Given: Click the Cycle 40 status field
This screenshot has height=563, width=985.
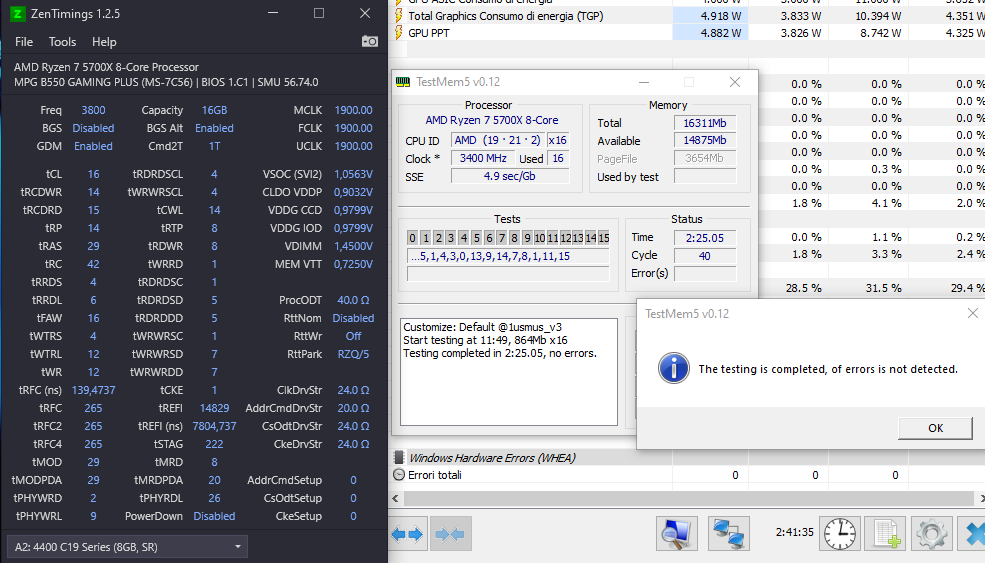Looking at the screenshot, I should point(705,256).
